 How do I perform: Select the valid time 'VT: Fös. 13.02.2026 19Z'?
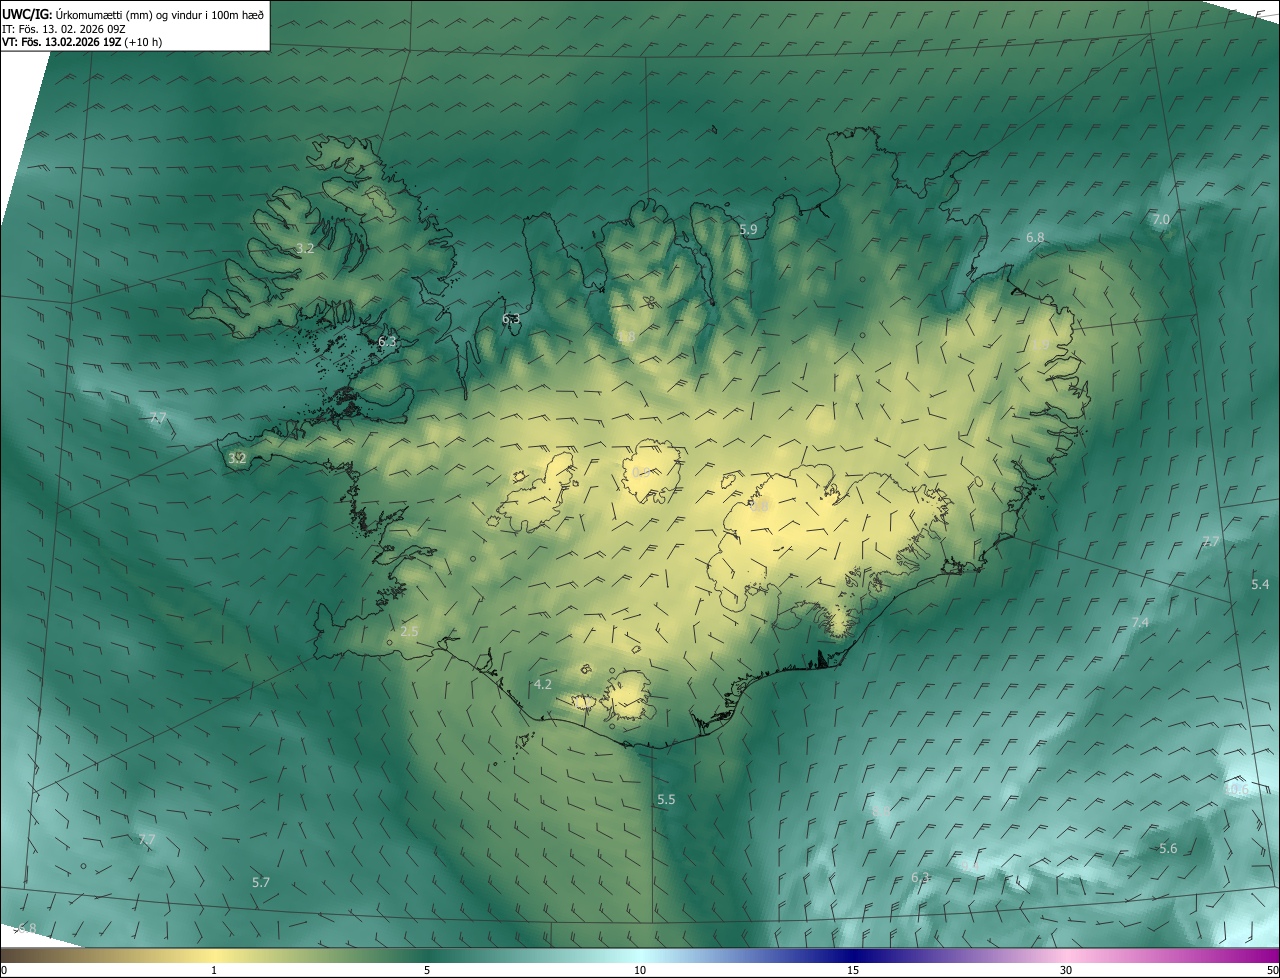pos(62,42)
